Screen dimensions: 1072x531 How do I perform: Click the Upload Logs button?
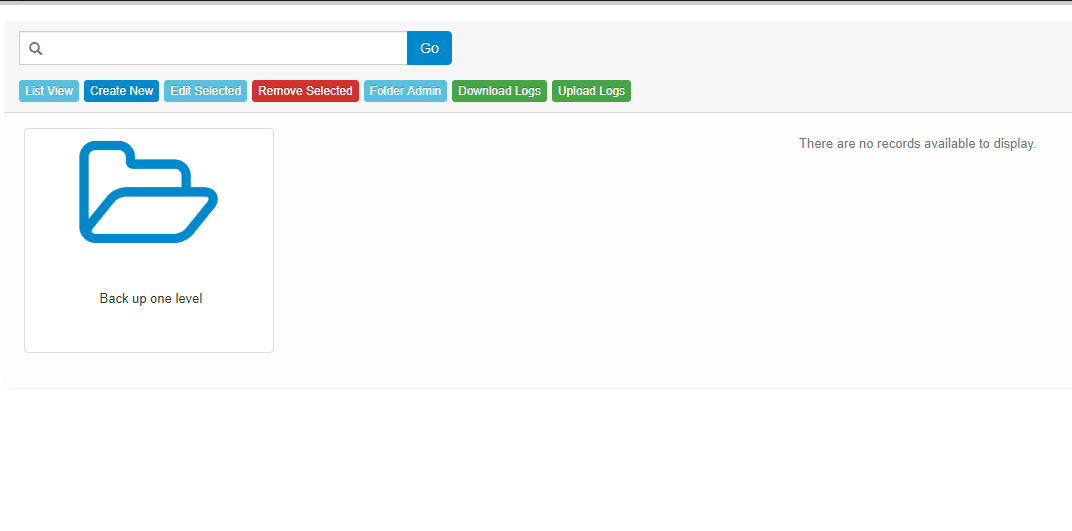(591, 91)
